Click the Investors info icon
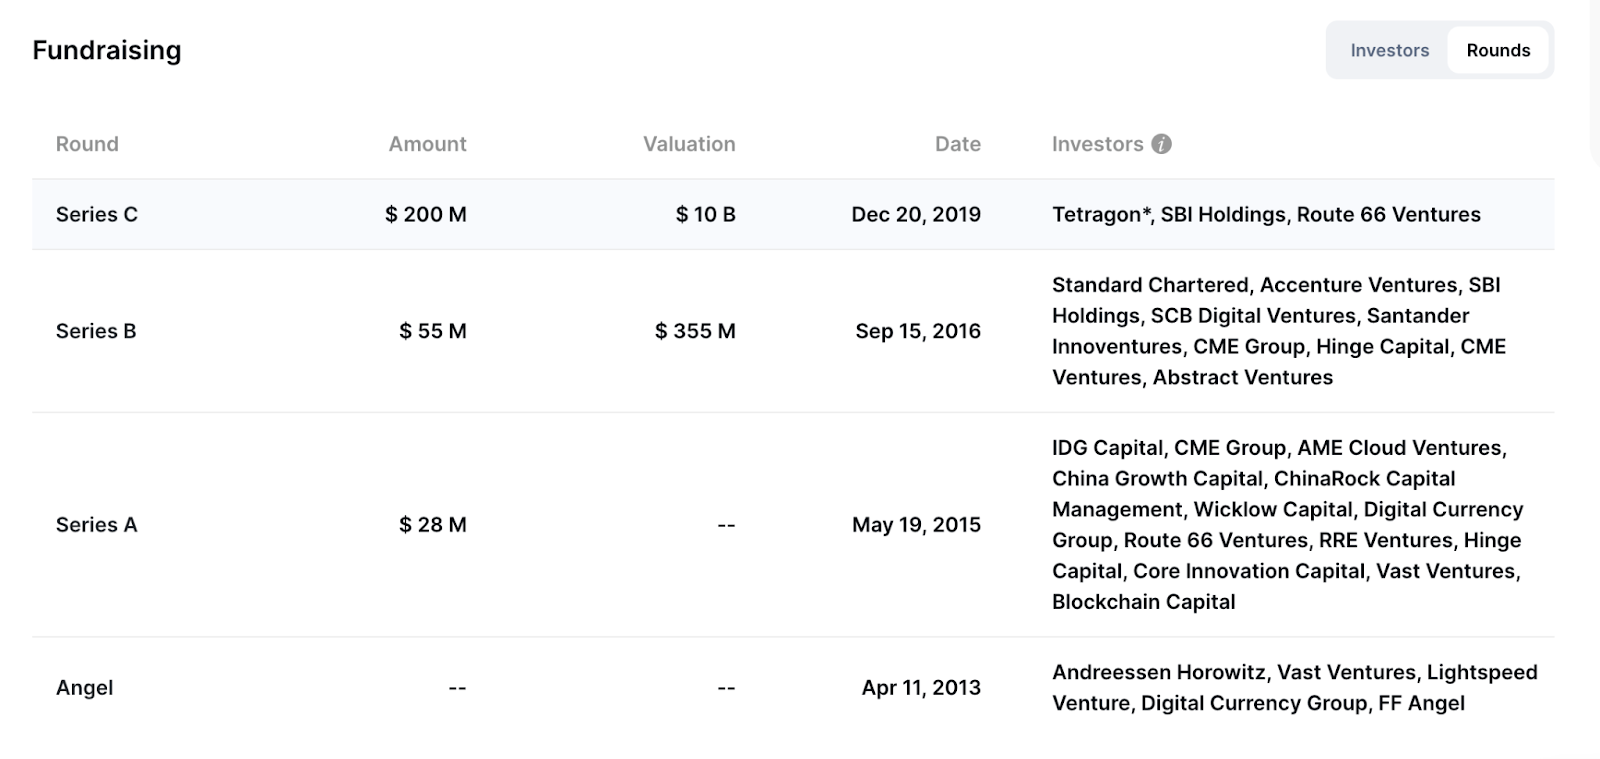The height and width of the screenshot is (759, 1600). pyautogui.click(x=1161, y=144)
